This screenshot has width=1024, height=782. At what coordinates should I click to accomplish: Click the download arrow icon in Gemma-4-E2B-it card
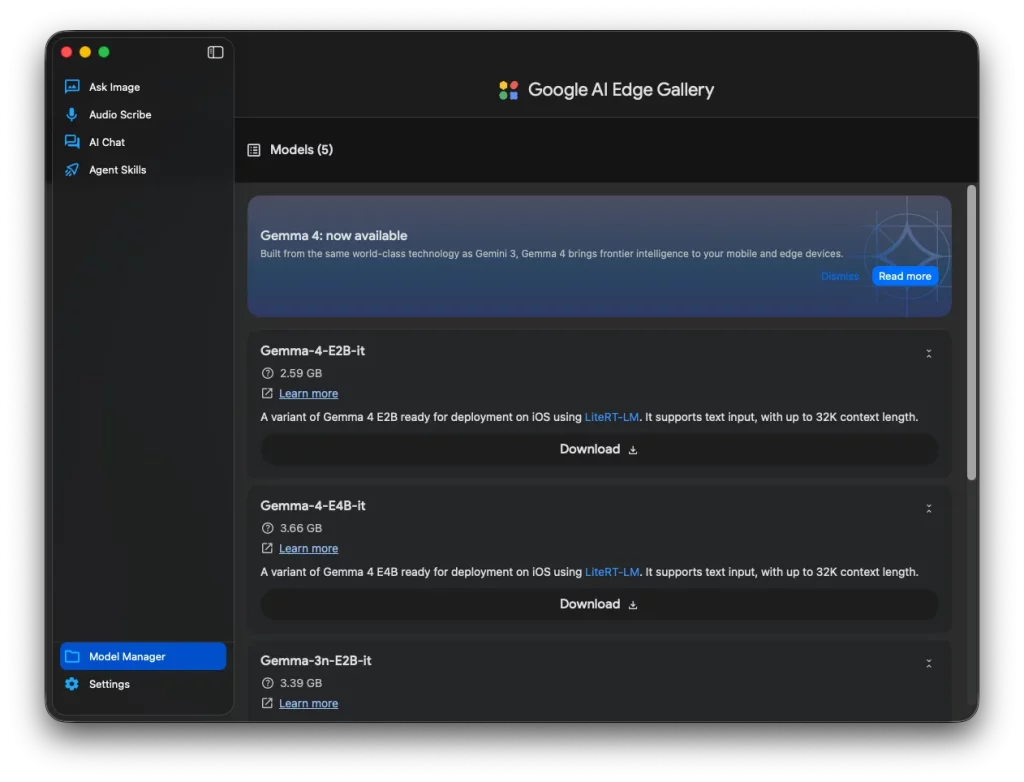pos(633,450)
